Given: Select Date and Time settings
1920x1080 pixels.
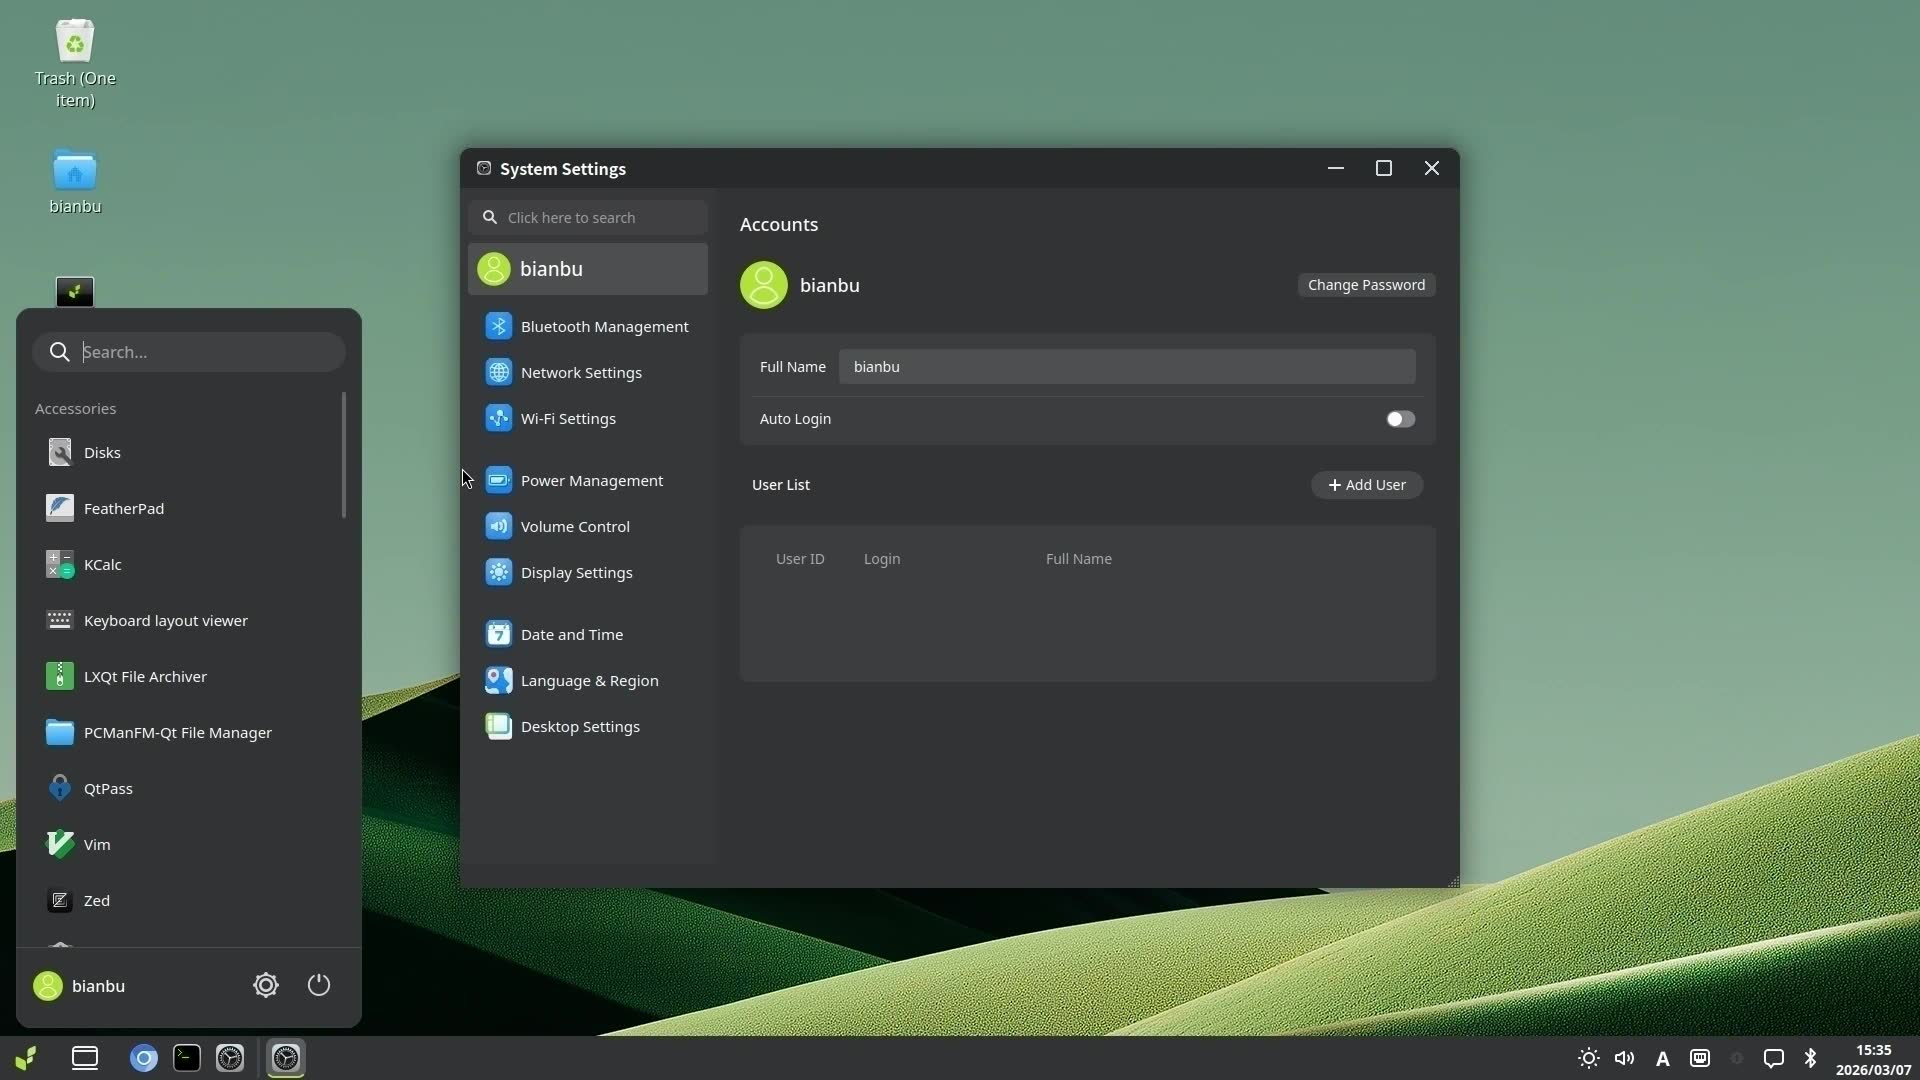Looking at the screenshot, I should [x=587, y=634].
